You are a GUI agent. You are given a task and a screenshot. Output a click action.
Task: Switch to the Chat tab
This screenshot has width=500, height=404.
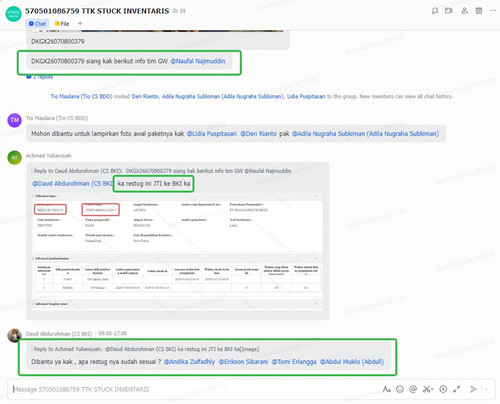click(x=37, y=24)
